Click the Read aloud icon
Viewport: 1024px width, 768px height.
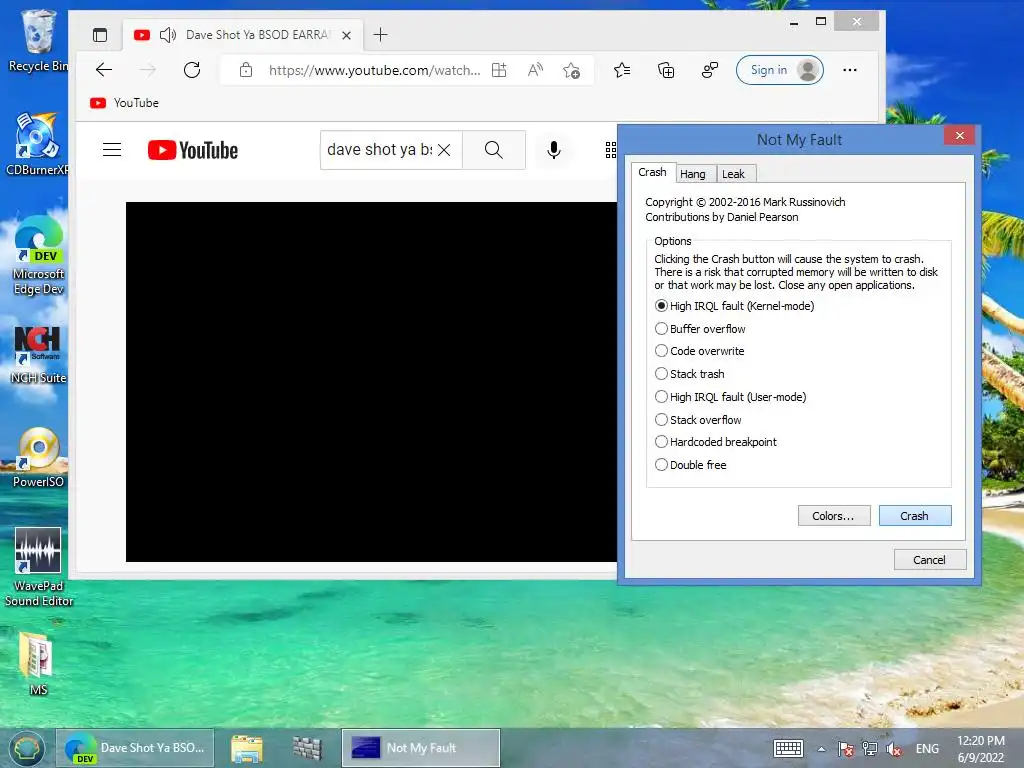click(x=536, y=70)
